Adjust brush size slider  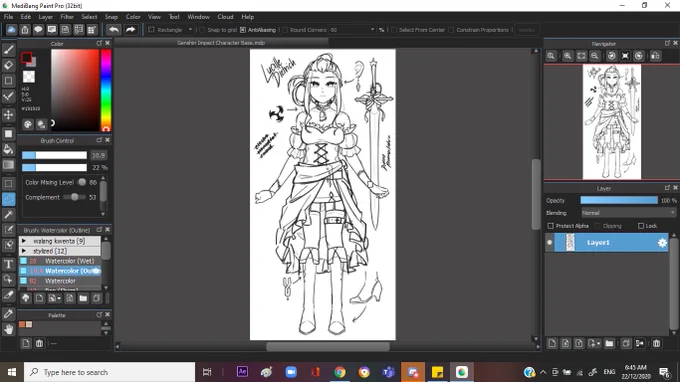click(x=54, y=155)
